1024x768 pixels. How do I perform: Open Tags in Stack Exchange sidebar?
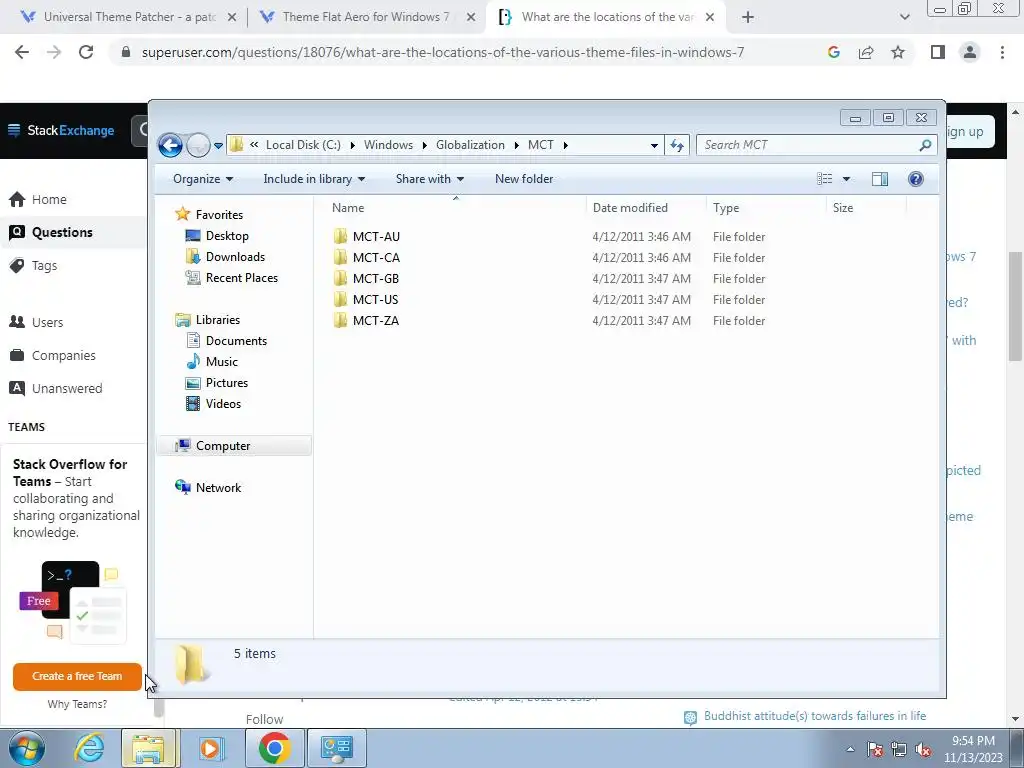tap(34, 265)
